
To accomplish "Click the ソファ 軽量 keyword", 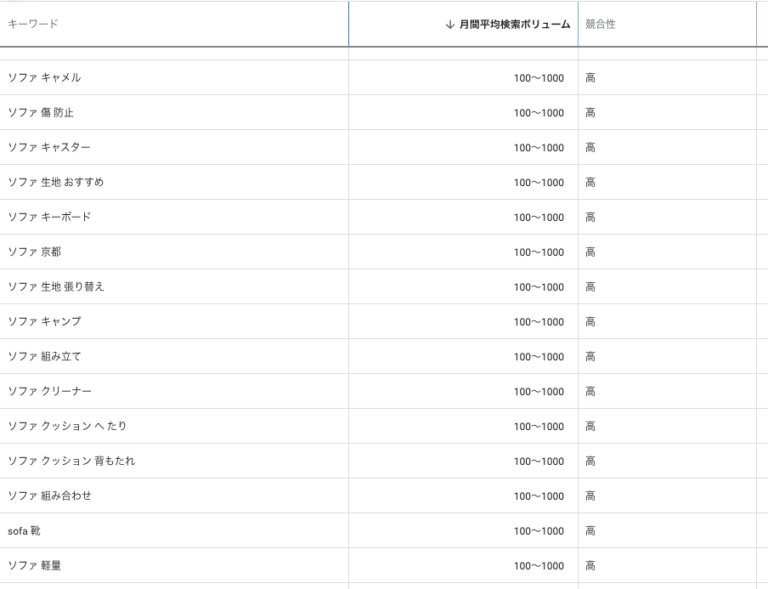I will pyautogui.click(x=34, y=566).
